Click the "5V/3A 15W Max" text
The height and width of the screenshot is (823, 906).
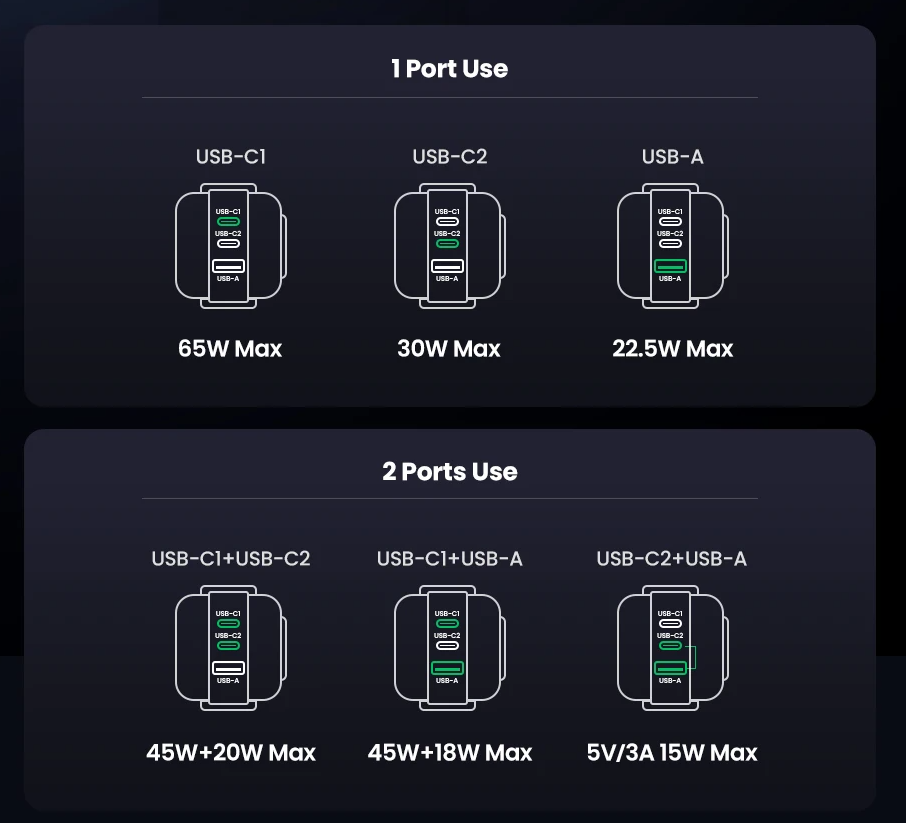click(x=672, y=752)
